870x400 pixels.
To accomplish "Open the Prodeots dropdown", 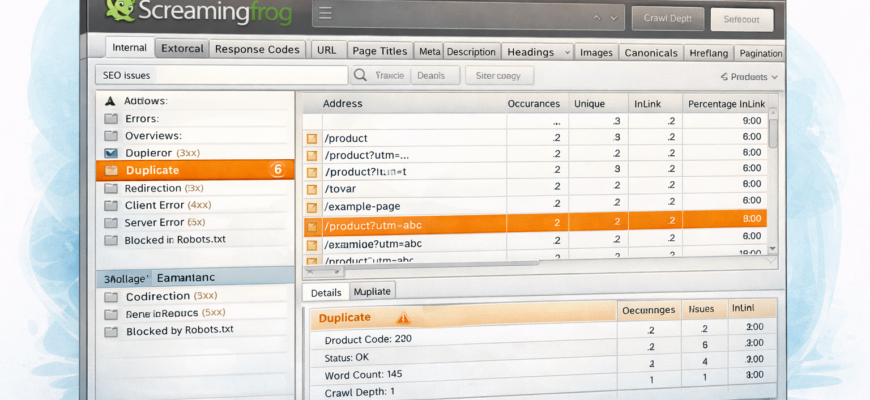I will point(748,77).
